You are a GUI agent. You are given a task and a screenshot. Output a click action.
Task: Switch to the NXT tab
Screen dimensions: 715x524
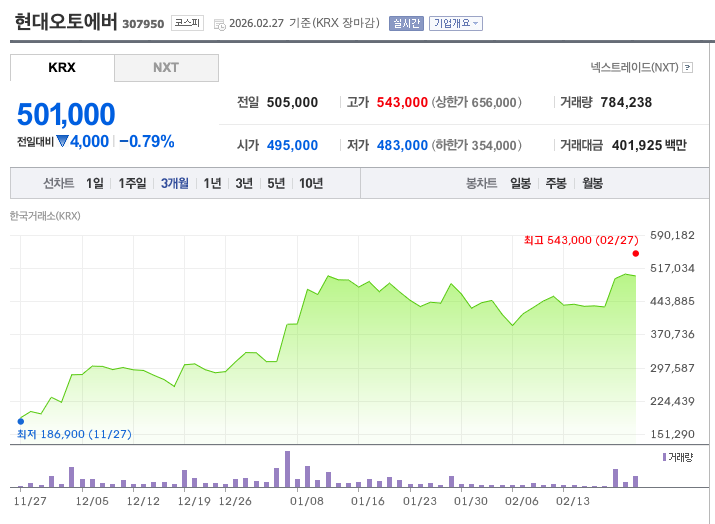click(x=166, y=68)
